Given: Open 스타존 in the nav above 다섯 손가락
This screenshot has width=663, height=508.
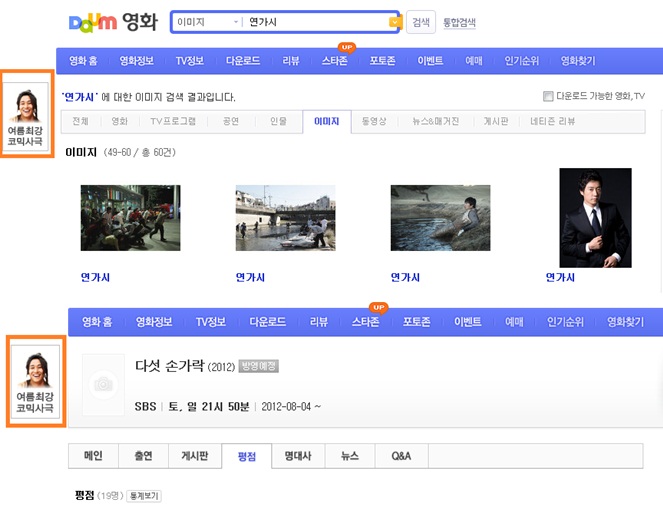Looking at the screenshot, I should [x=366, y=322].
